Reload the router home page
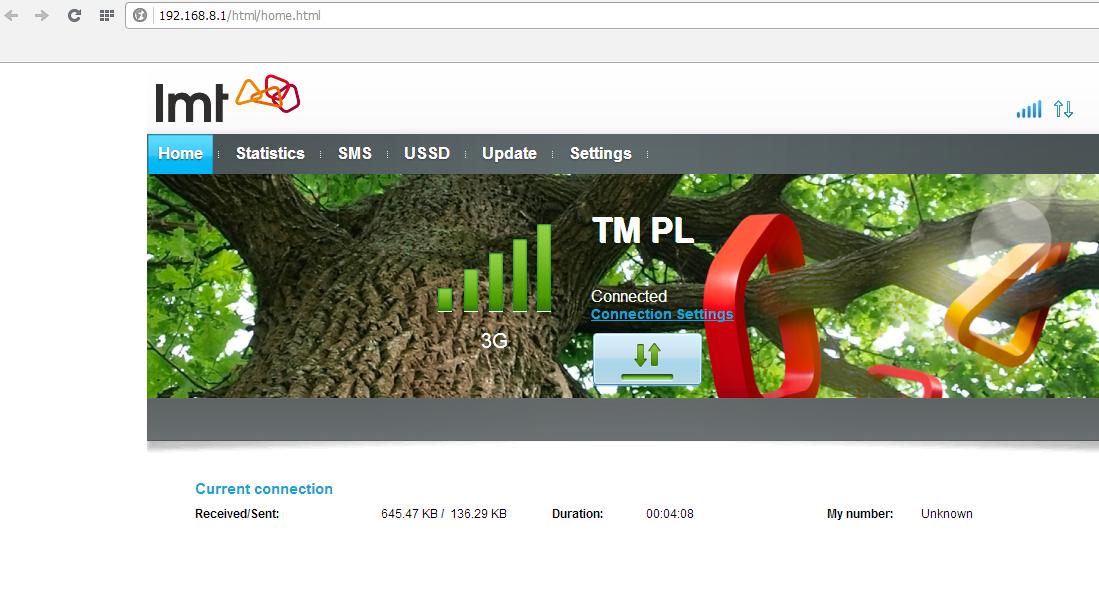The image size is (1099, 606). (x=74, y=16)
